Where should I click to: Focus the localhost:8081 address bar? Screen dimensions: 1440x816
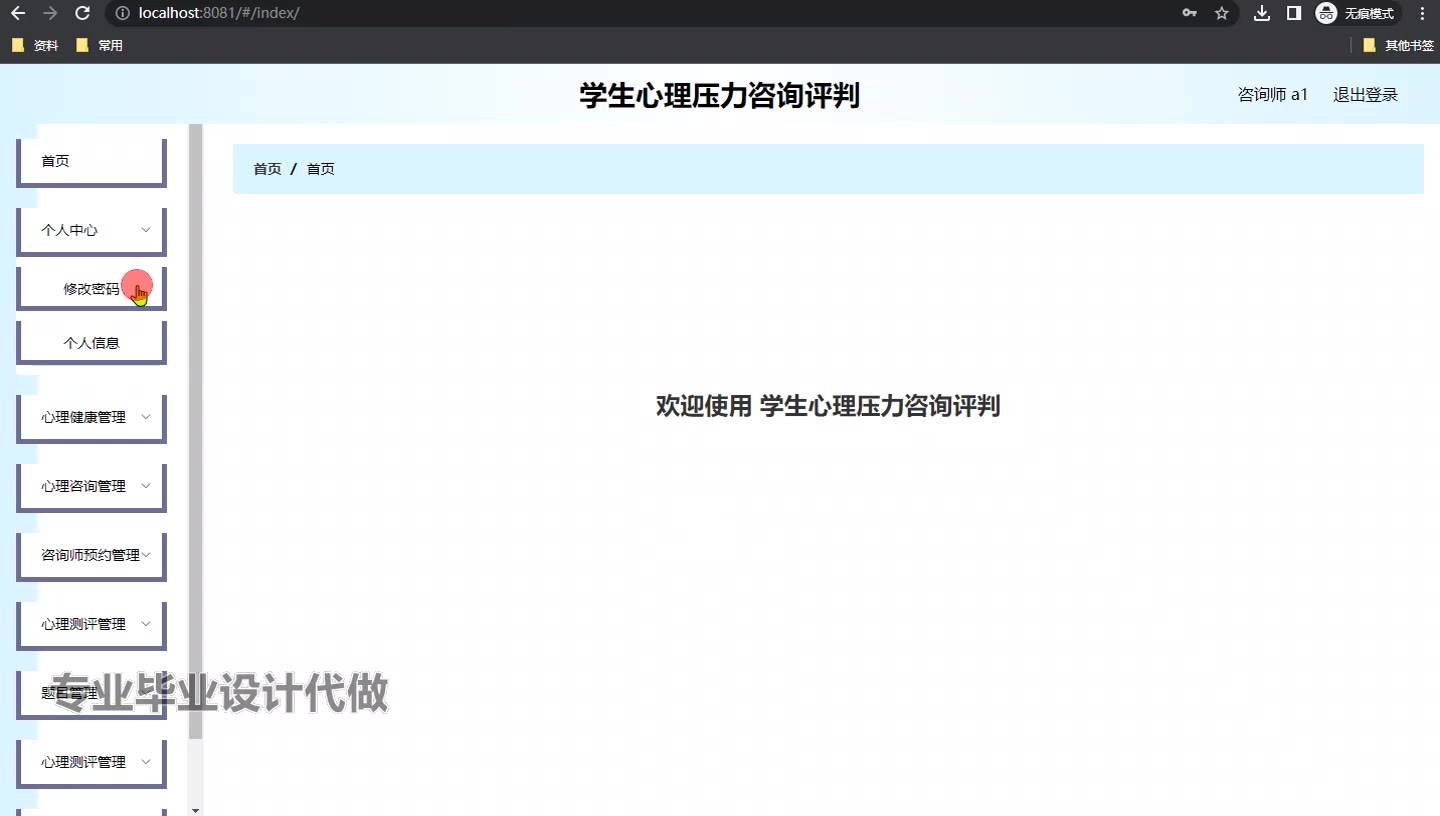tap(640, 13)
